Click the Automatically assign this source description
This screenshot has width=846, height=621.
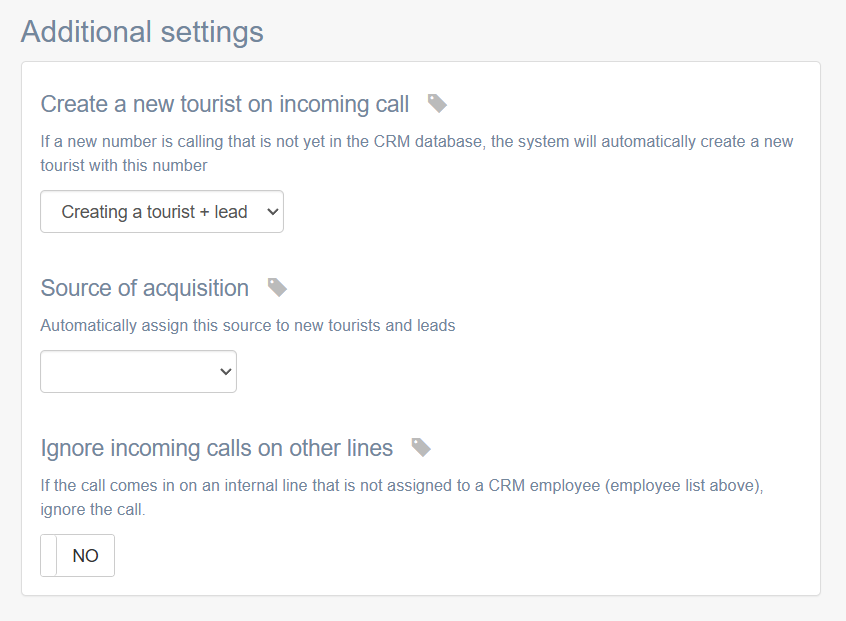click(x=248, y=325)
